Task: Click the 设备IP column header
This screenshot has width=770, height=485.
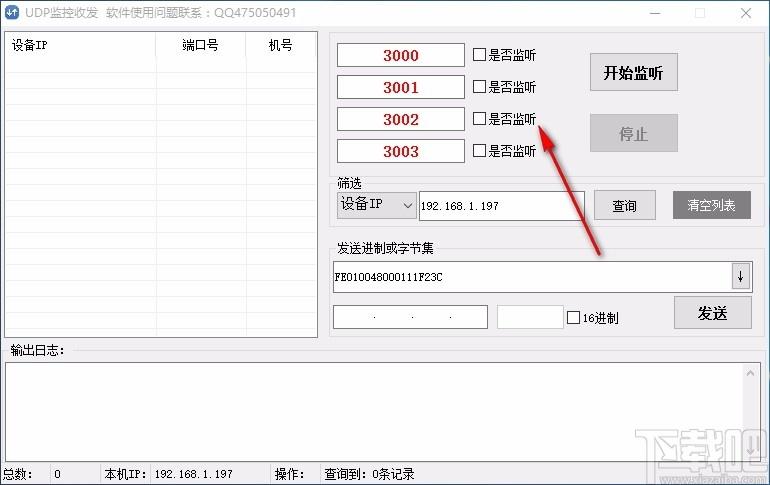Action: [81, 45]
